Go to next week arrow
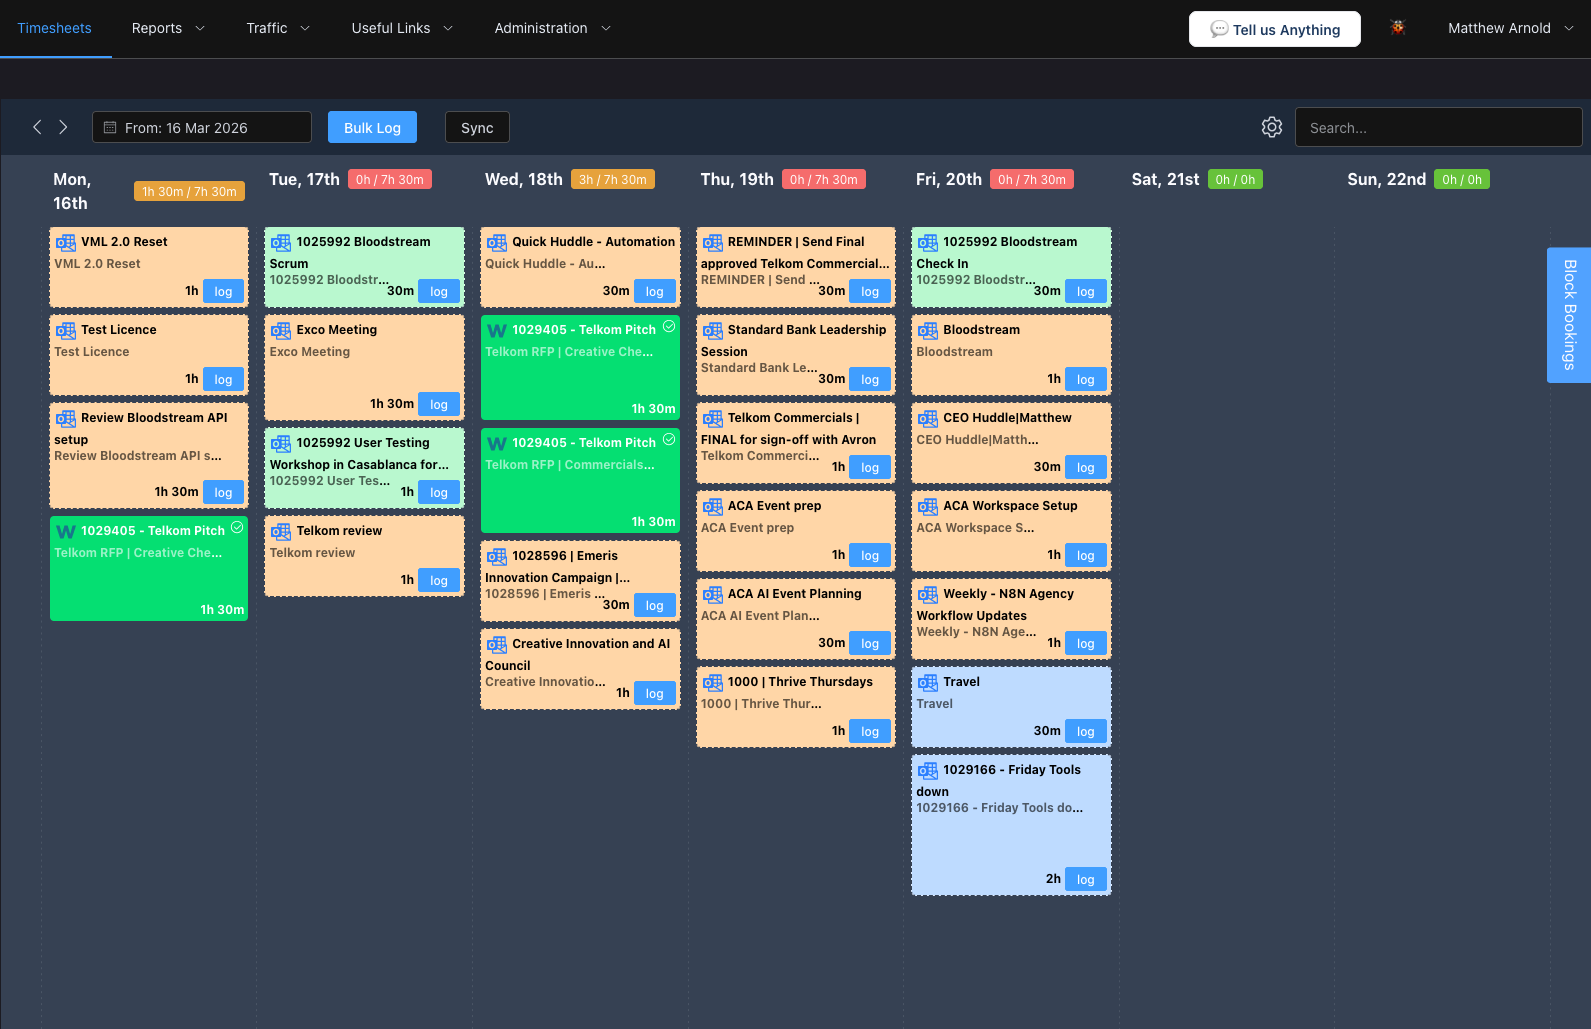Image resolution: width=1591 pixels, height=1029 pixels. click(63, 127)
